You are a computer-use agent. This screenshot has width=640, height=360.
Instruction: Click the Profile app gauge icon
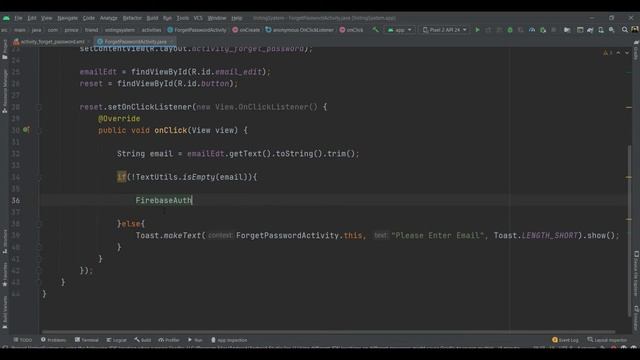(532, 30)
